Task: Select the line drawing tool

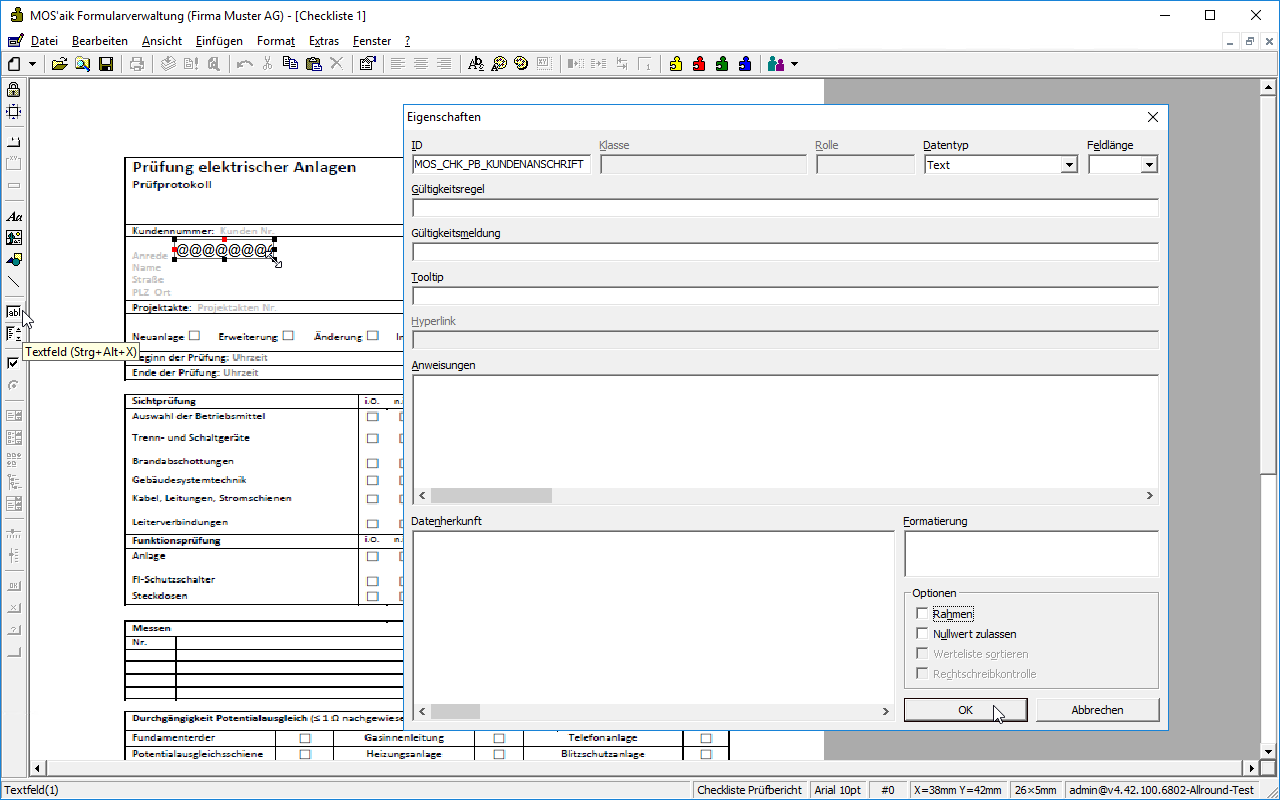Action: tap(14, 282)
